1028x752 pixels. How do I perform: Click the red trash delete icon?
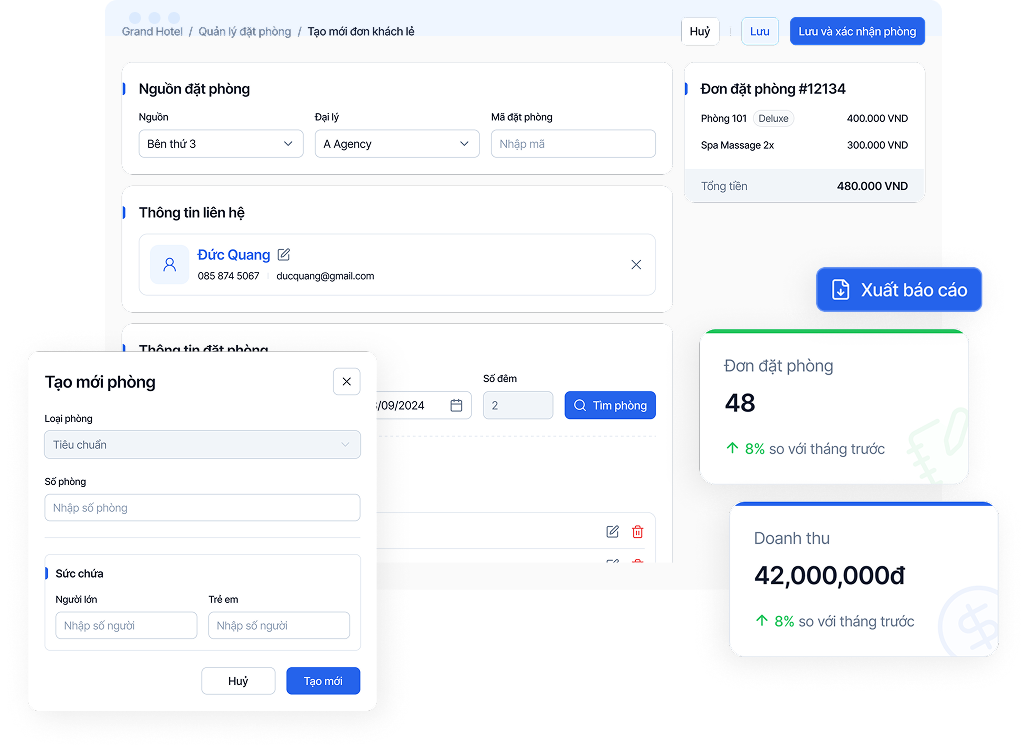tap(638, 532)
